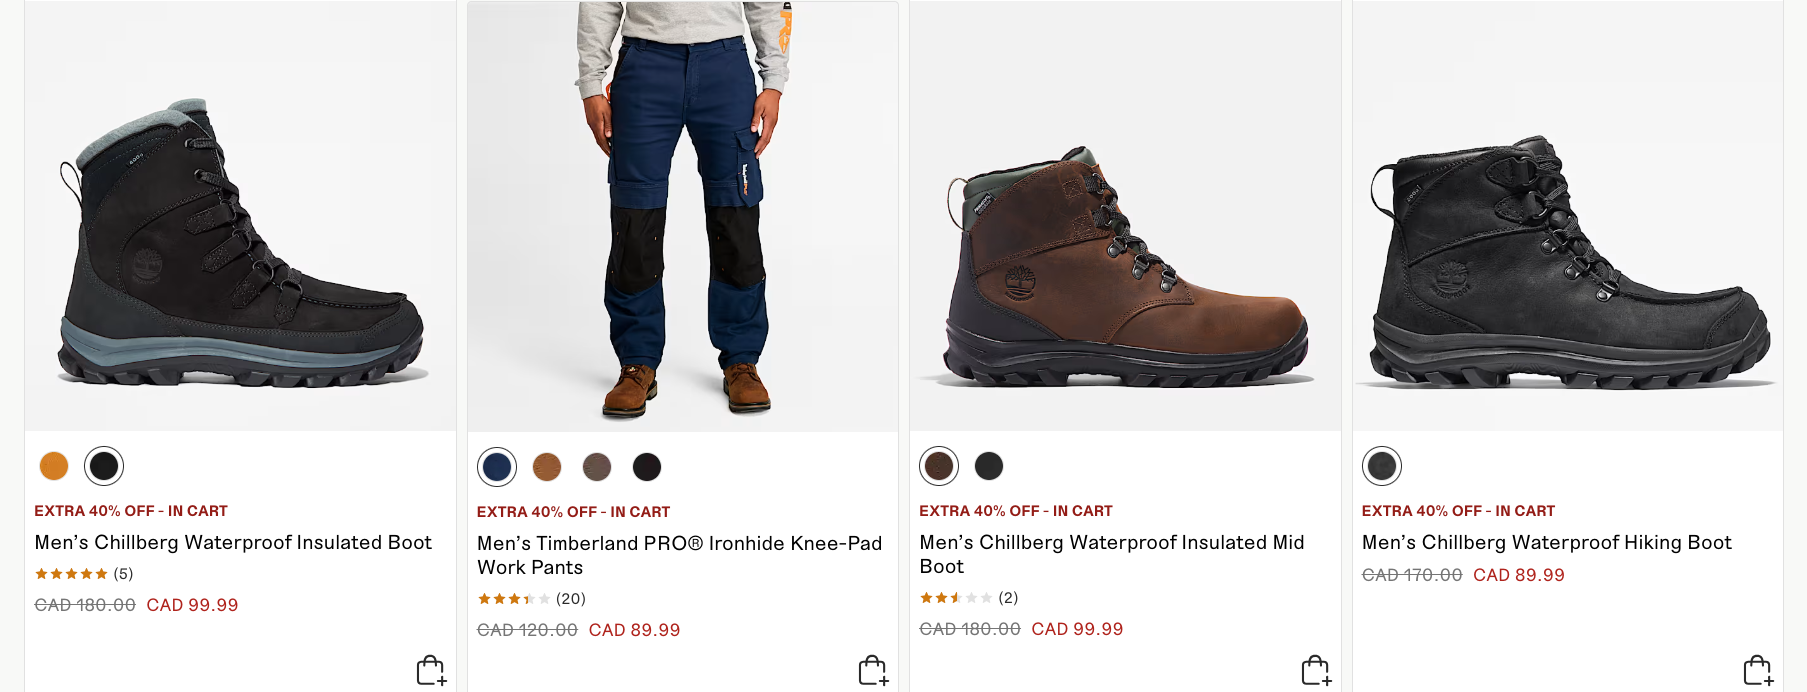Select wheat color for Chillberg Insulated Boot

[x=54, y=466]
